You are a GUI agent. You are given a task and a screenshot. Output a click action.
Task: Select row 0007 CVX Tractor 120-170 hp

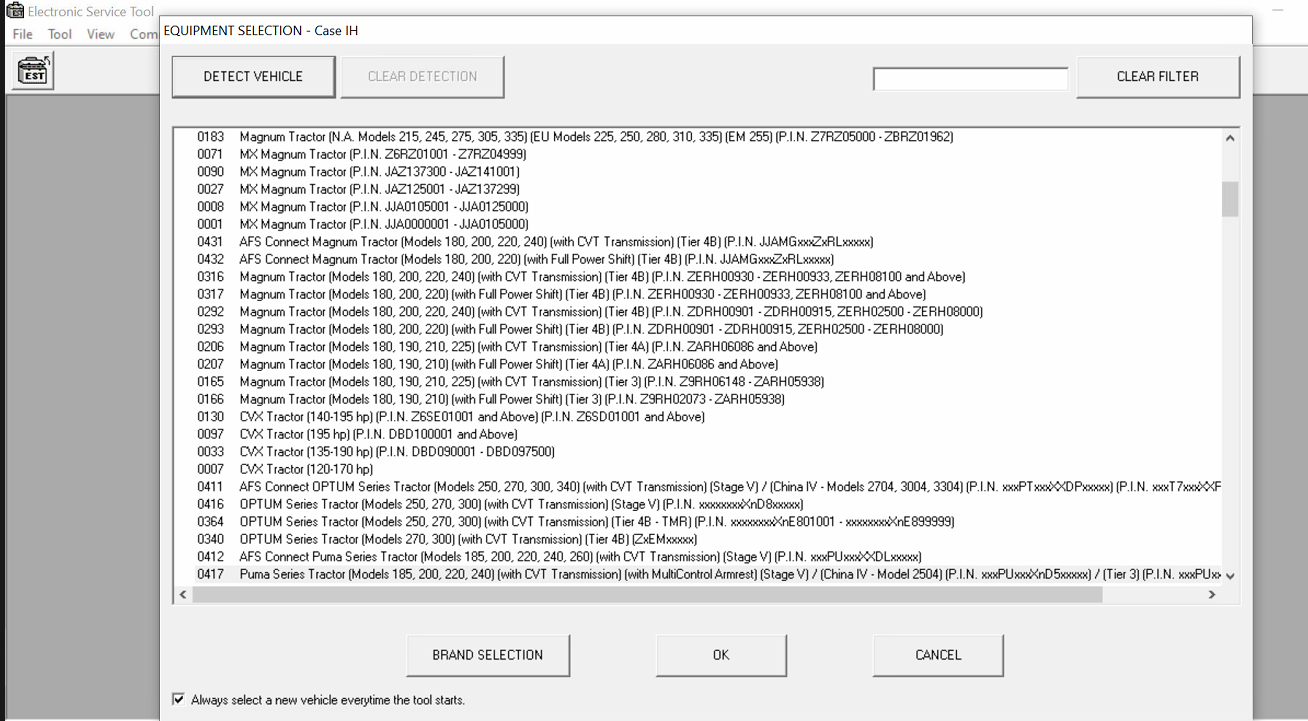click(x=697, y=469)
